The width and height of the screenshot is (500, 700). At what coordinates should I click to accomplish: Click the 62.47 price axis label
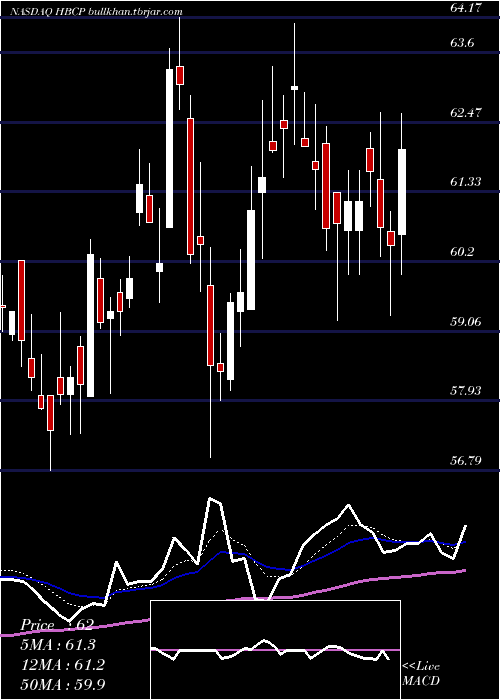pyautogui.click(x=466, y=112)
